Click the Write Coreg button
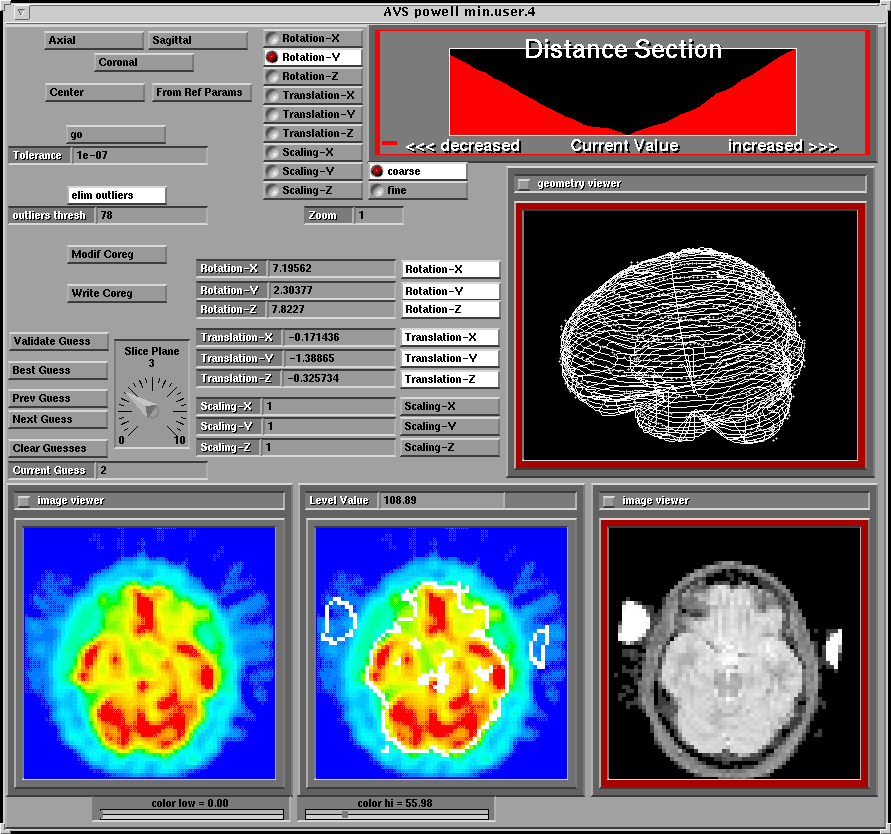The height and width of the screenshot is (834, 891). [x=116, y=294]
